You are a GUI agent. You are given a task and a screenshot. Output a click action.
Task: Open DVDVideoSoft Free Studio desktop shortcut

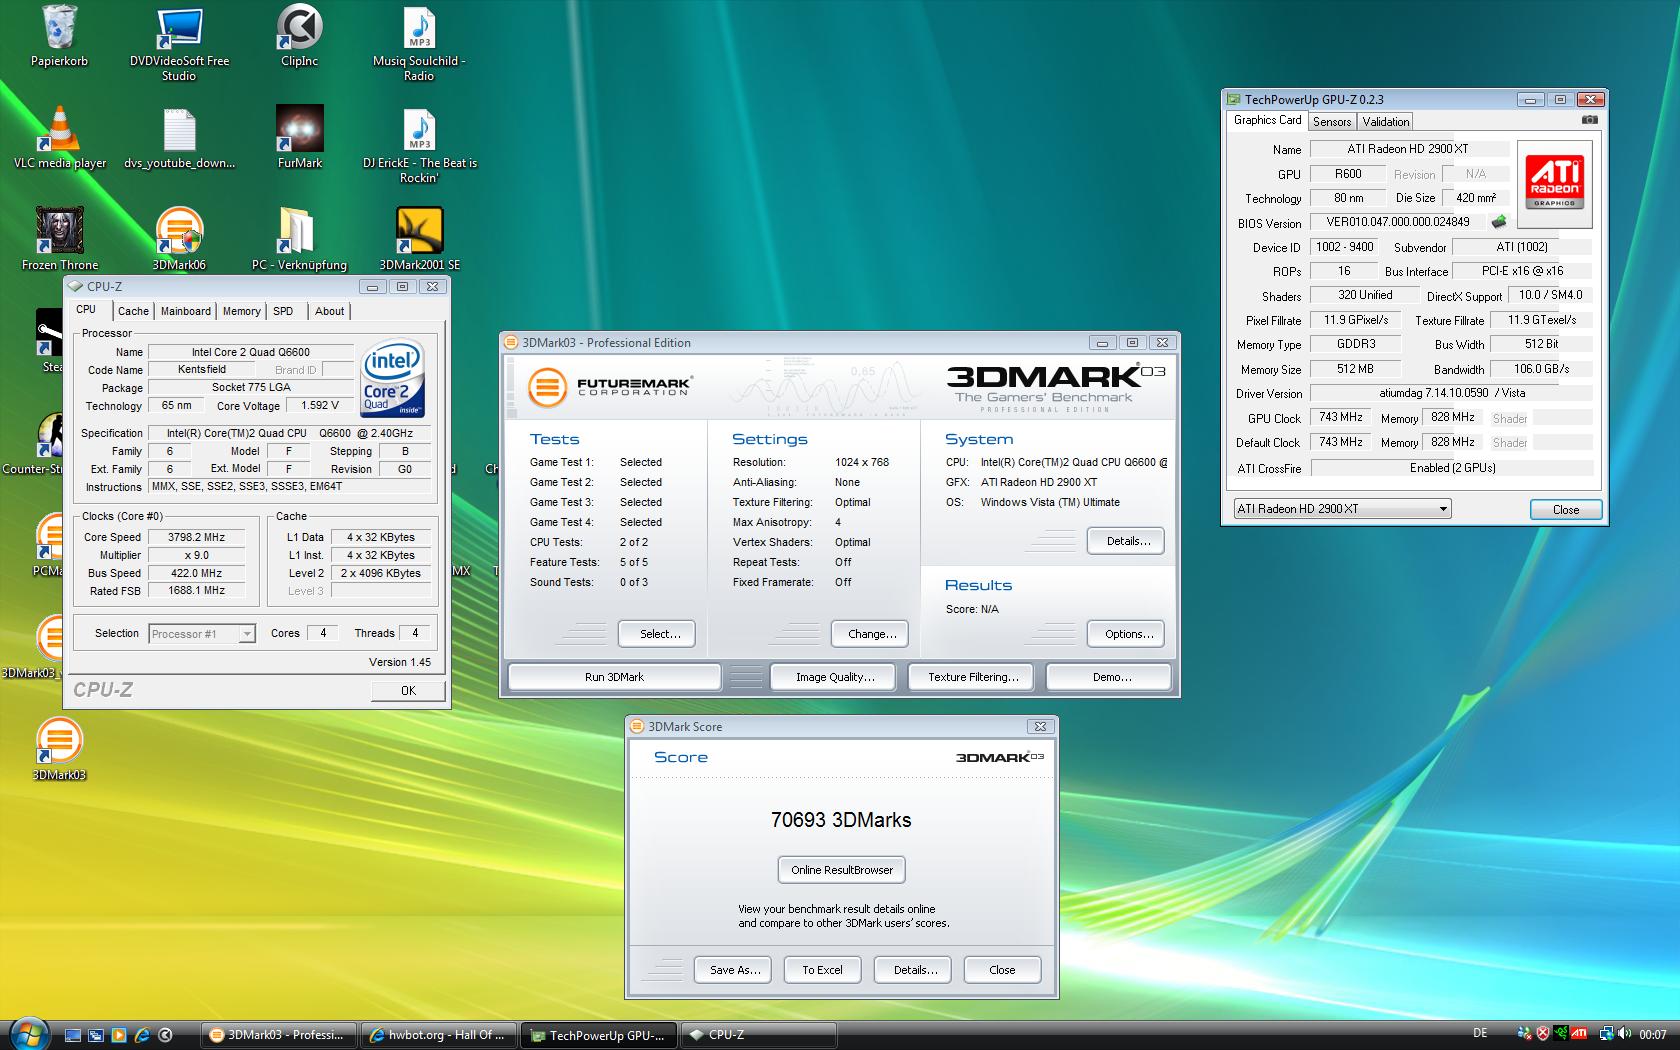tap(180, 43)
